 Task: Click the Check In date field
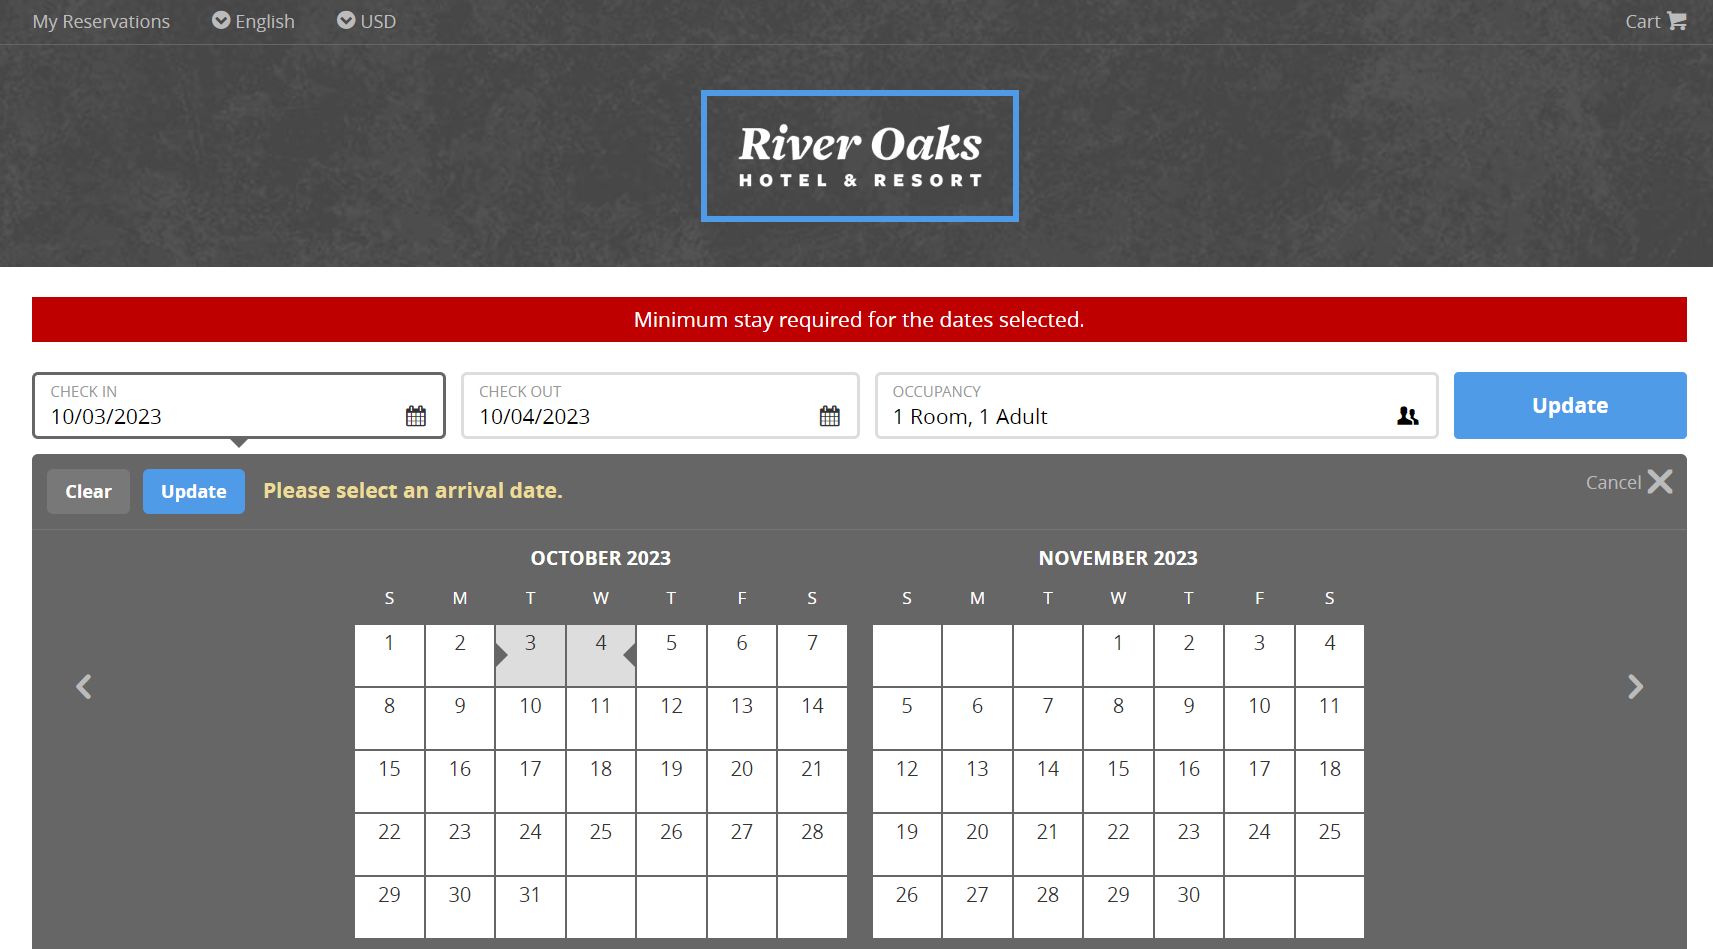click(x=239, y=406)
